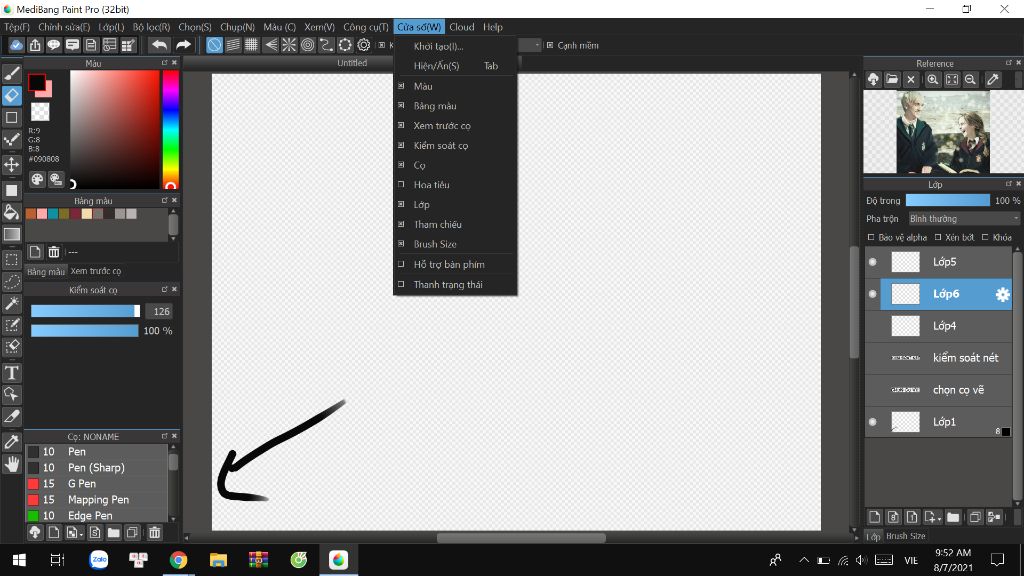Toggle Tham chiếu reference panel in the menu
This screenshot has height=576, width=1024.
pyautogui.click(x=455, y=224)
